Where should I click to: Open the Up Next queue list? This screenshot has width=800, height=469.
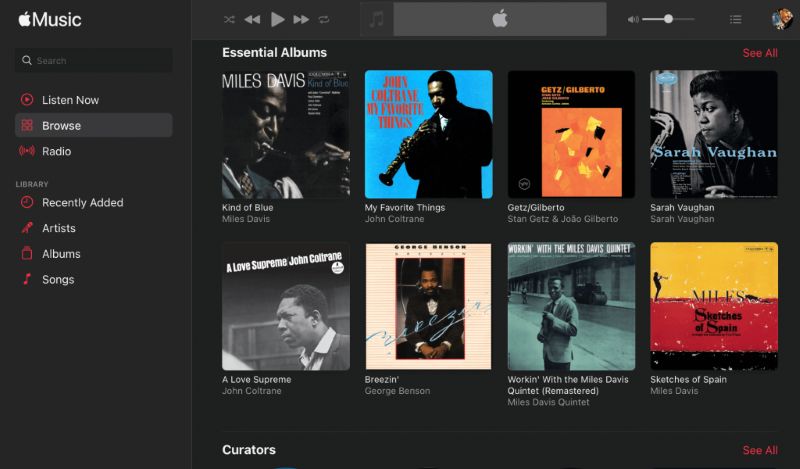click(736, 19)
